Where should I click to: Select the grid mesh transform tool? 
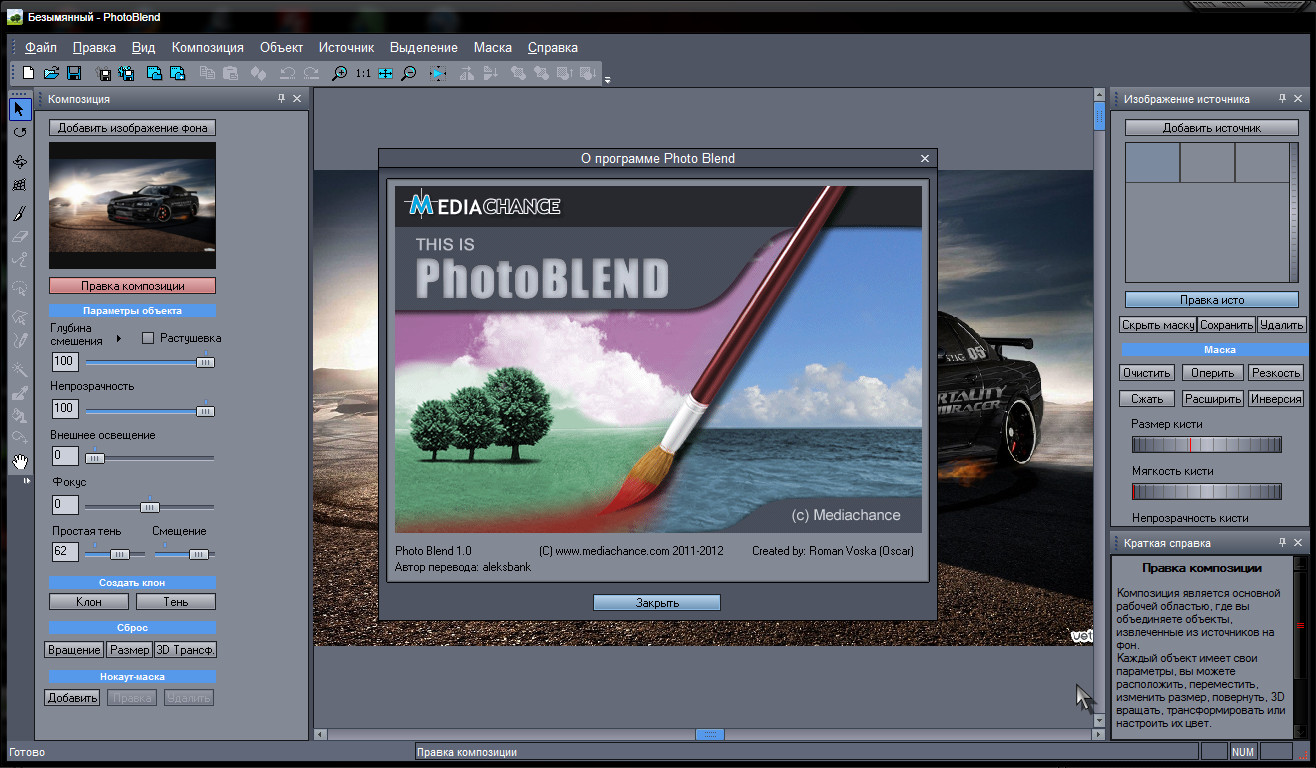coord(20,186)
